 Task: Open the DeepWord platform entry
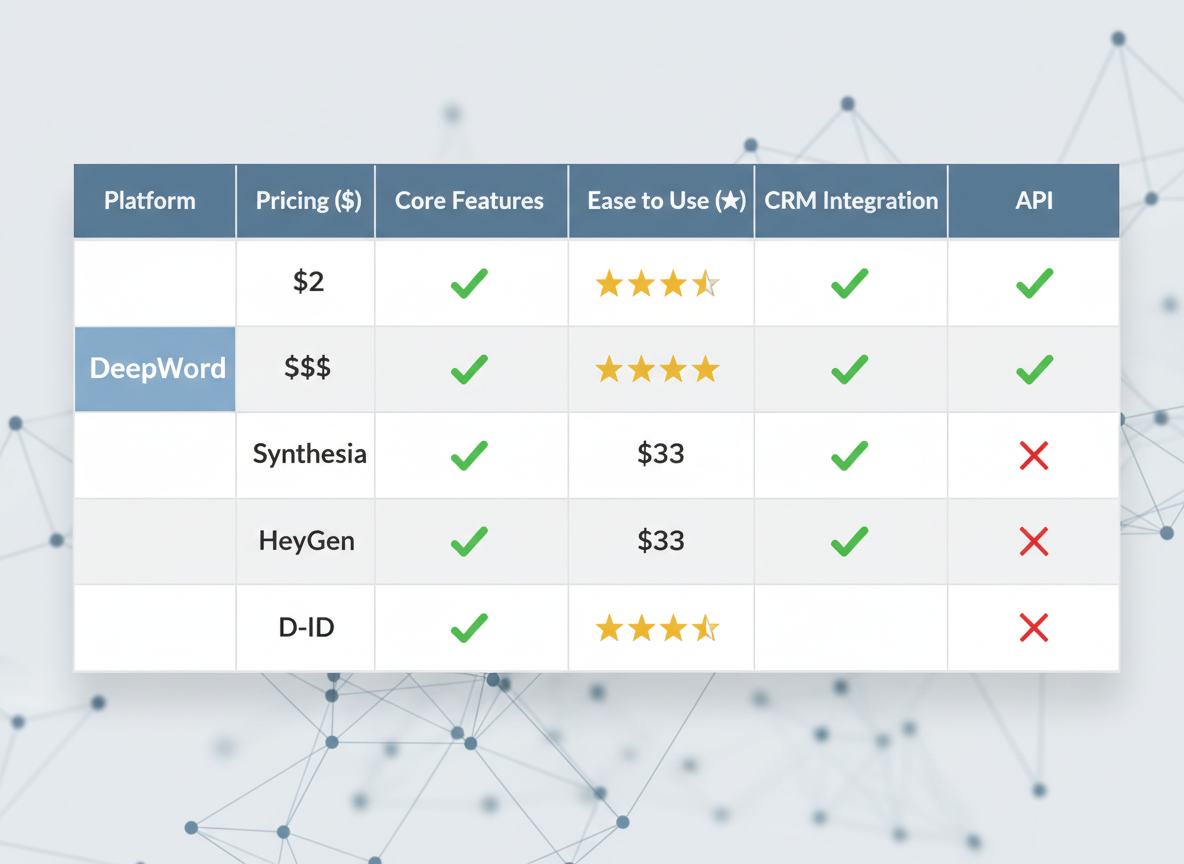pyautogui.click(x=156, y=369)
